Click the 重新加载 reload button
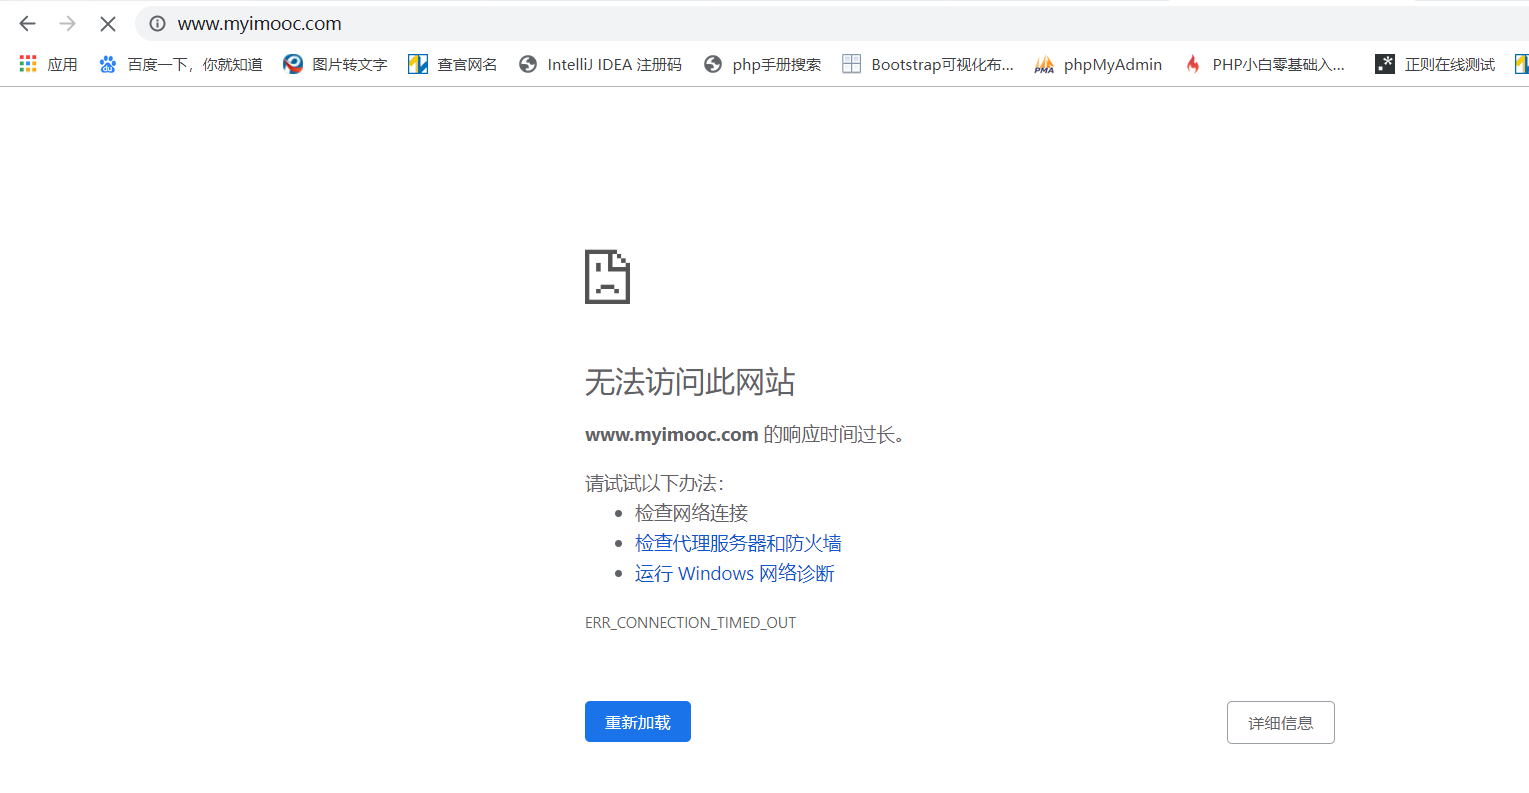1529x793 pixels. coord(638,722)
